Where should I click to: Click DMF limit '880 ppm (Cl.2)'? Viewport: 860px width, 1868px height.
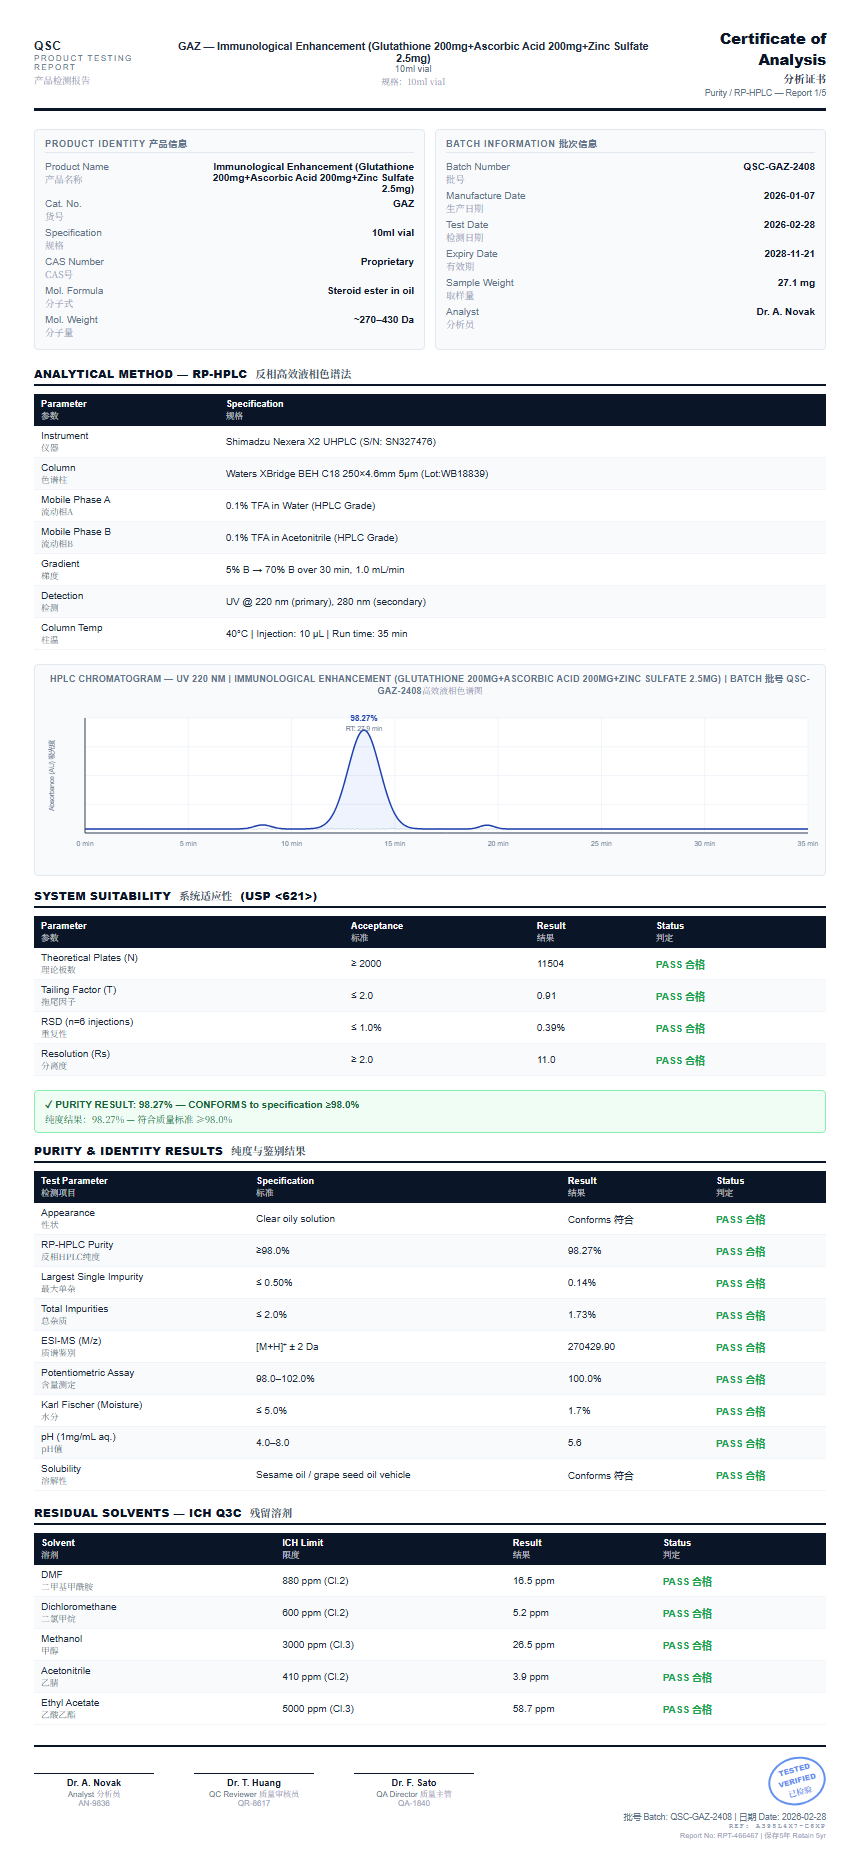tap(315, 1581)
